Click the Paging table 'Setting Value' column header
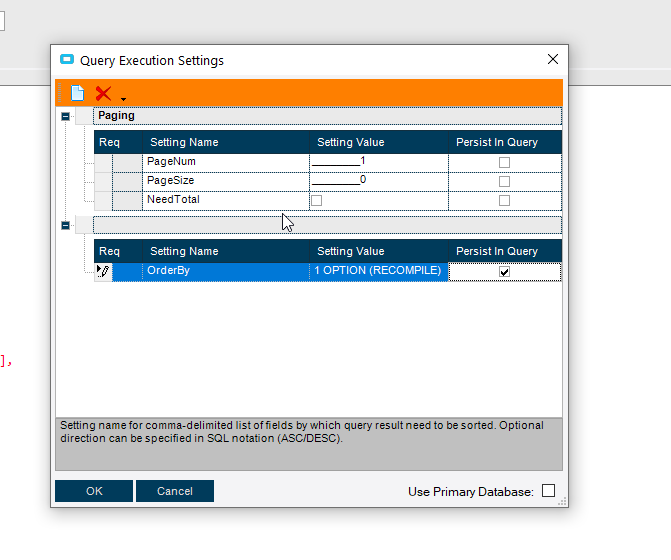This screenshot has width=671, height=560. click(379, 142)
